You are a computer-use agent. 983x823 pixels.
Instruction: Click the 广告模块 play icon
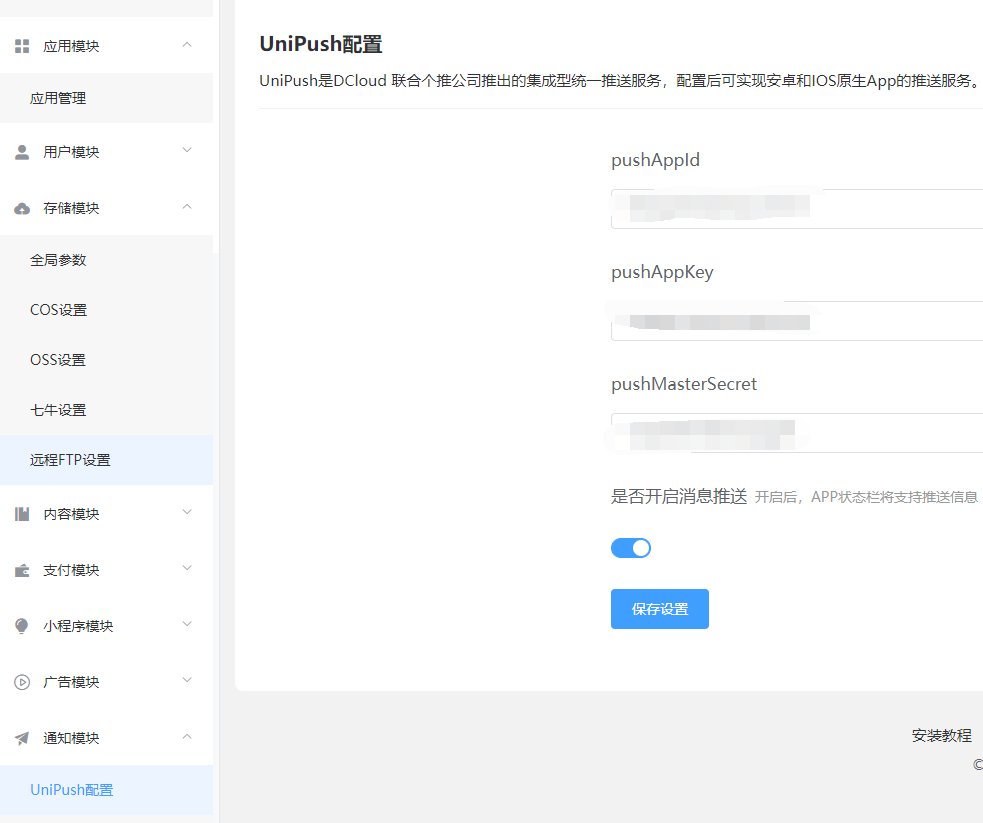(x=22, y=682)
